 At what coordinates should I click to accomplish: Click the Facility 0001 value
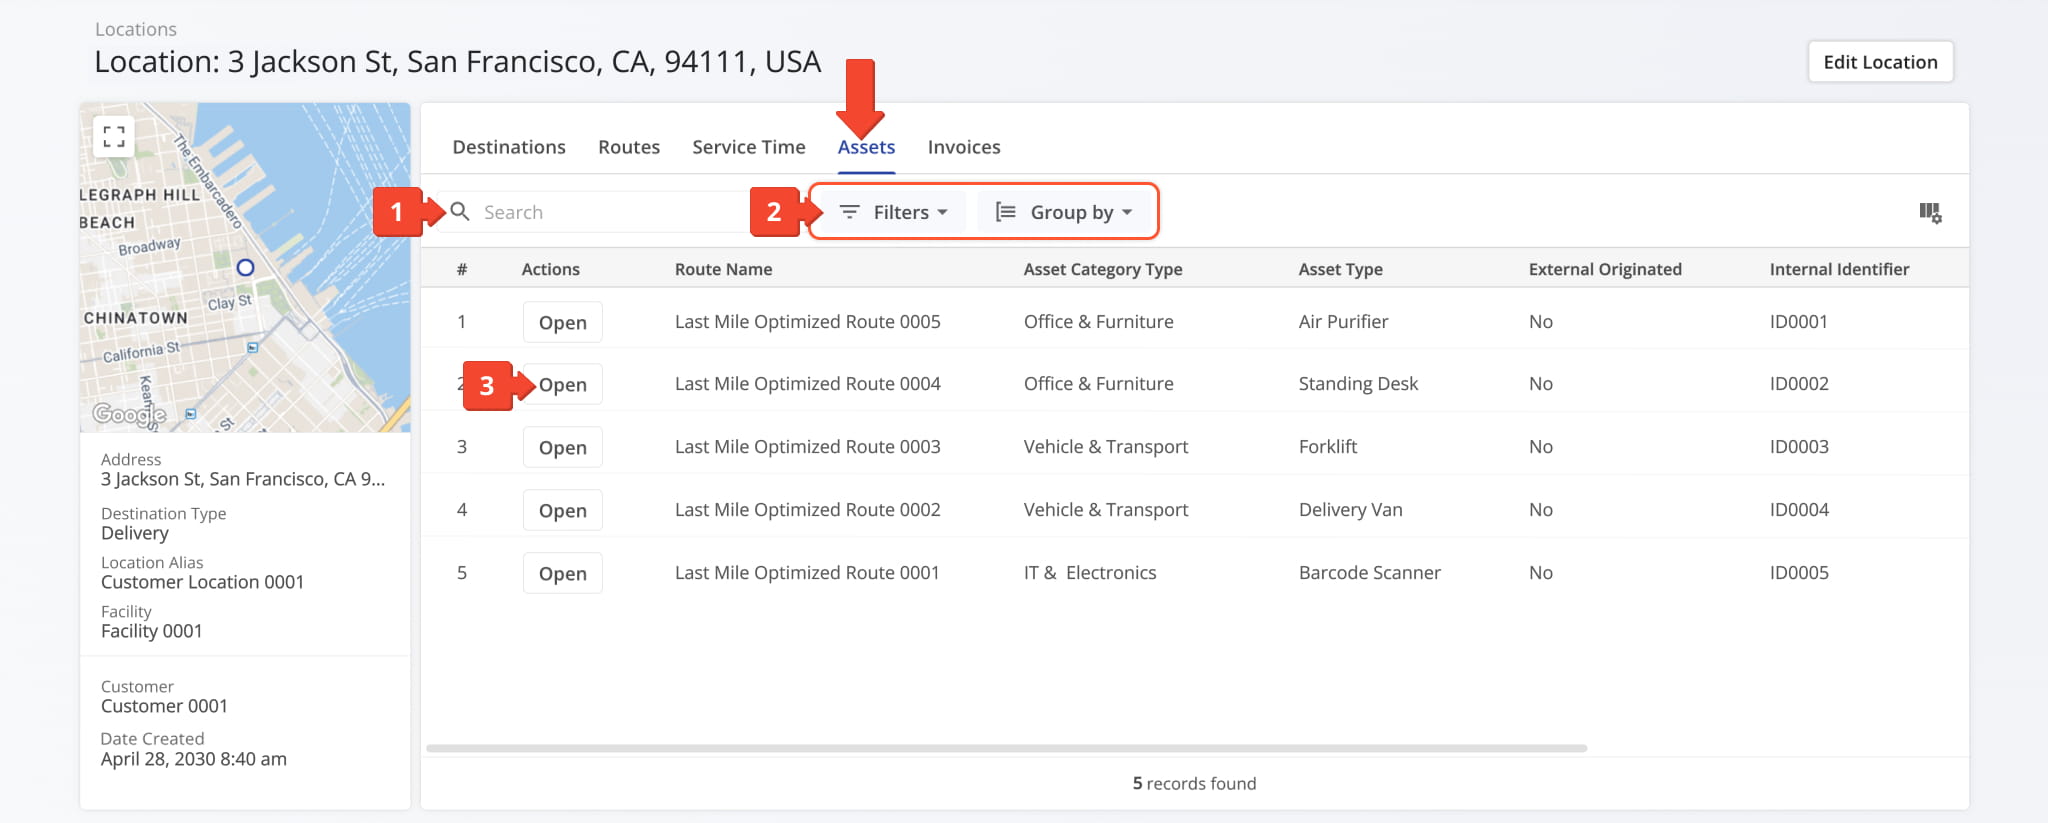[x=152, y=631]
